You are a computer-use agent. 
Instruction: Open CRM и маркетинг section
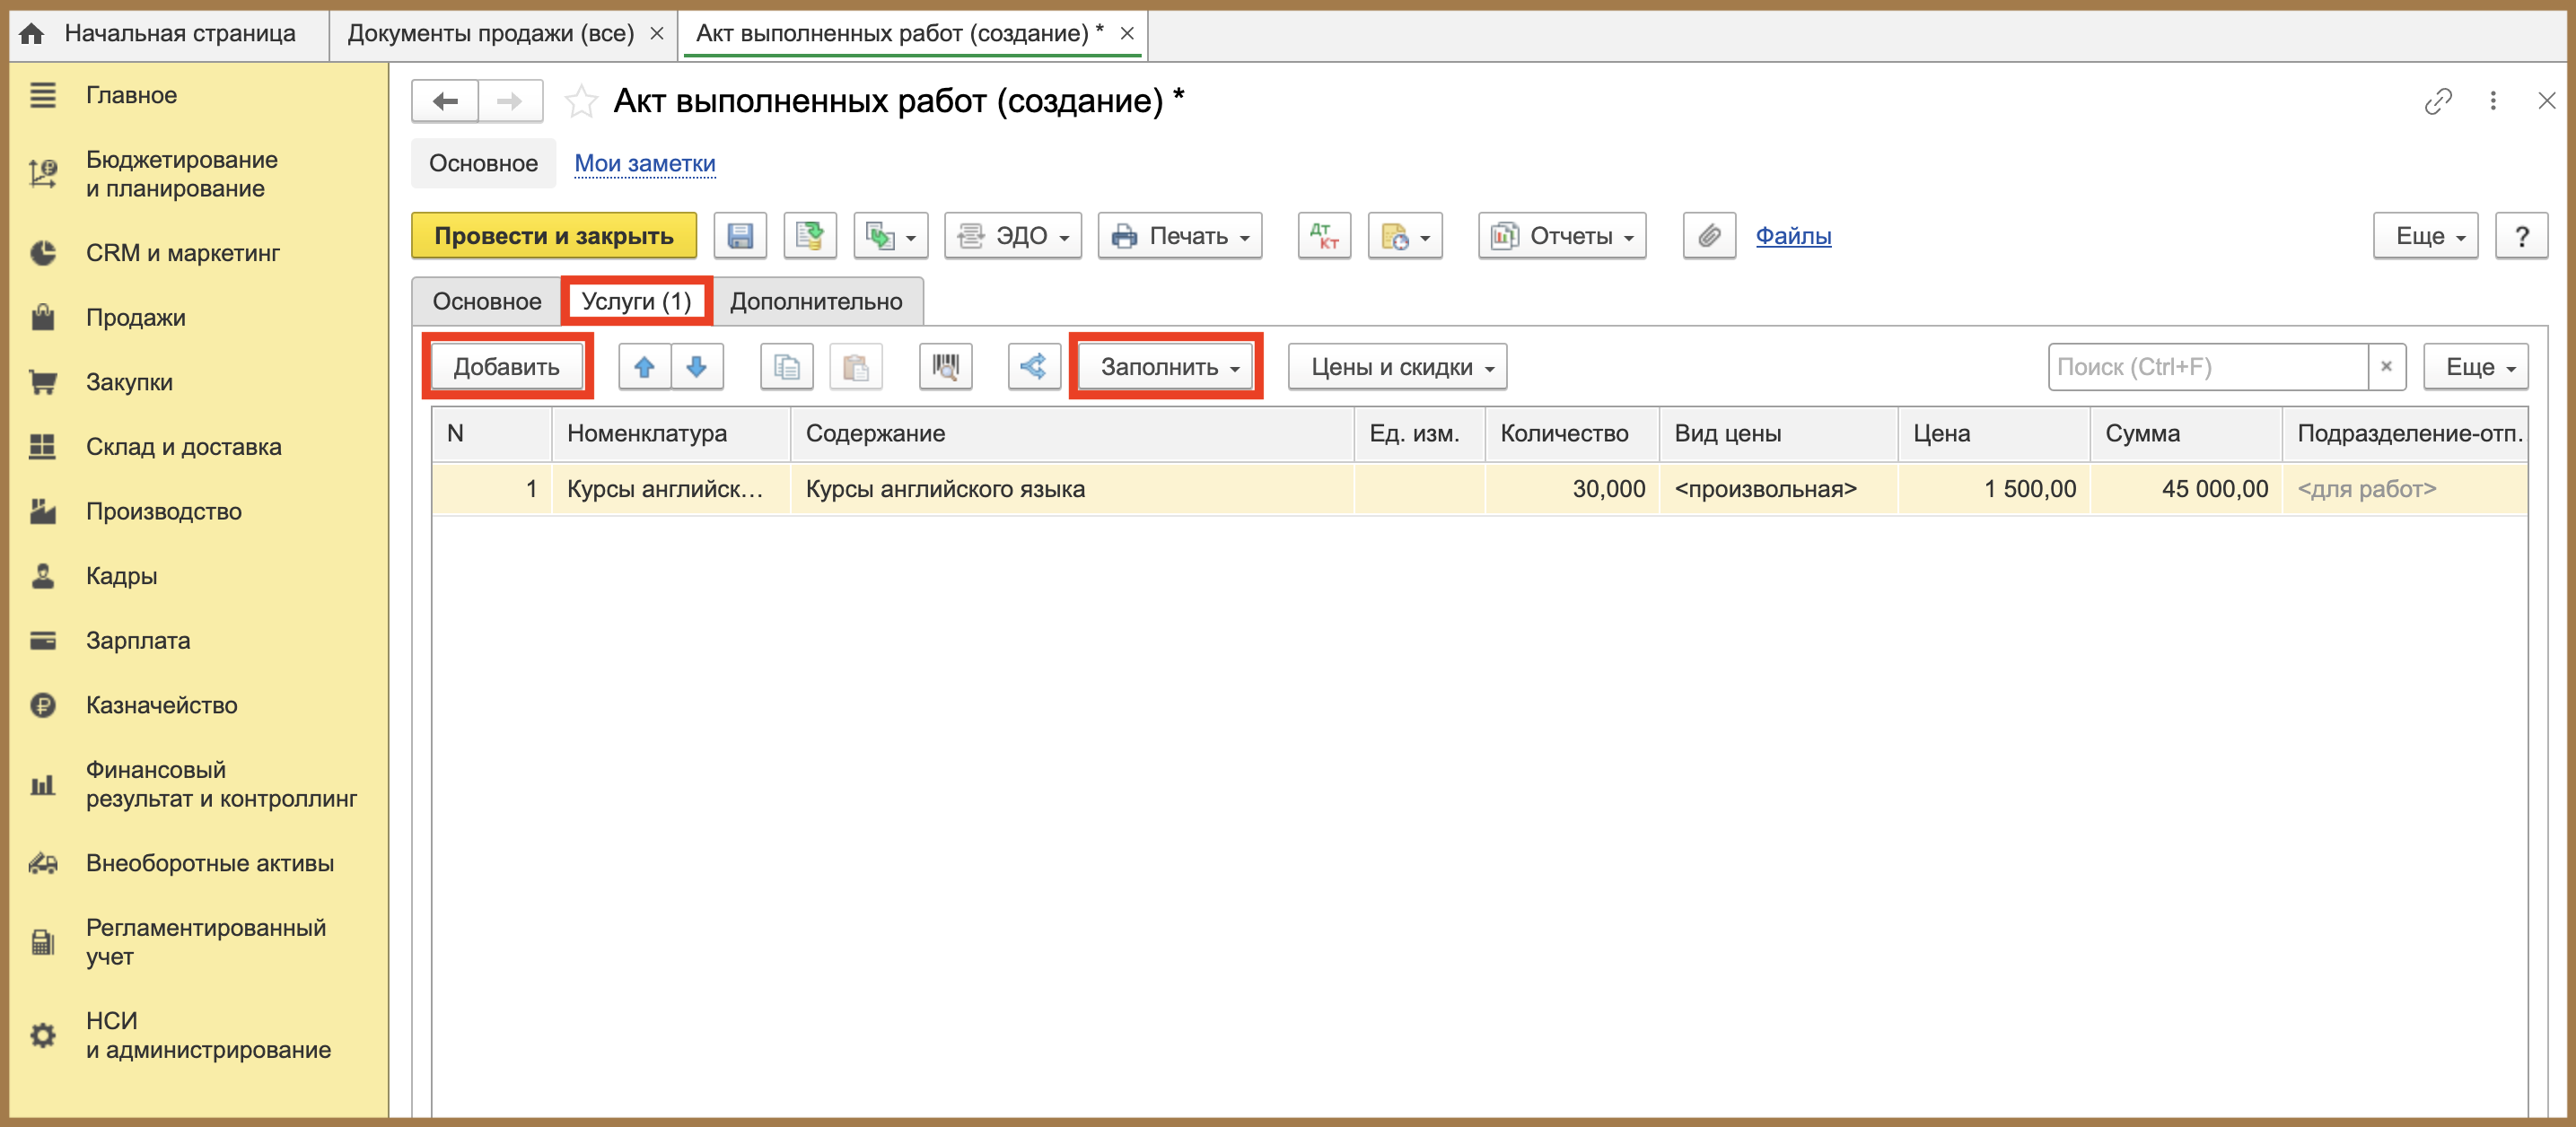183,253
